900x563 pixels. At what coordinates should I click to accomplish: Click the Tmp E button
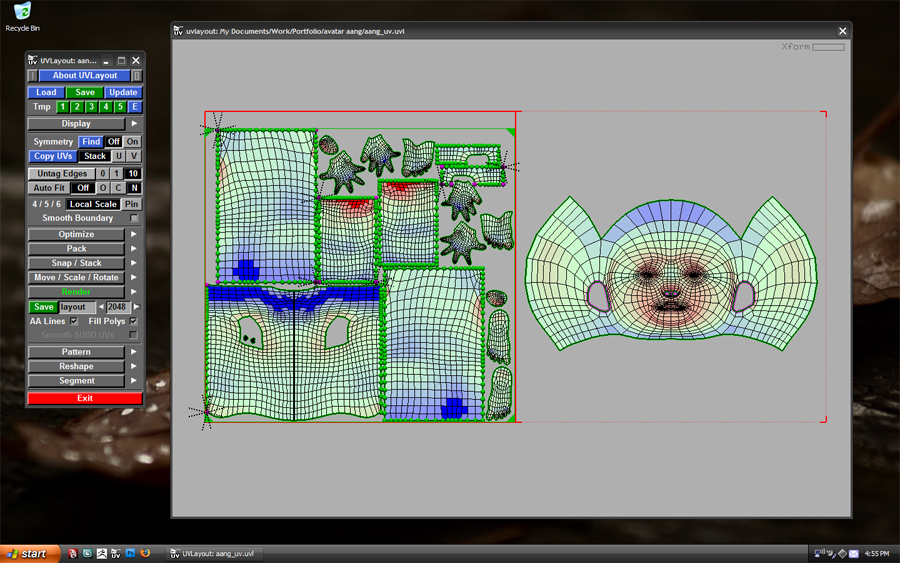tap(134, 107)
